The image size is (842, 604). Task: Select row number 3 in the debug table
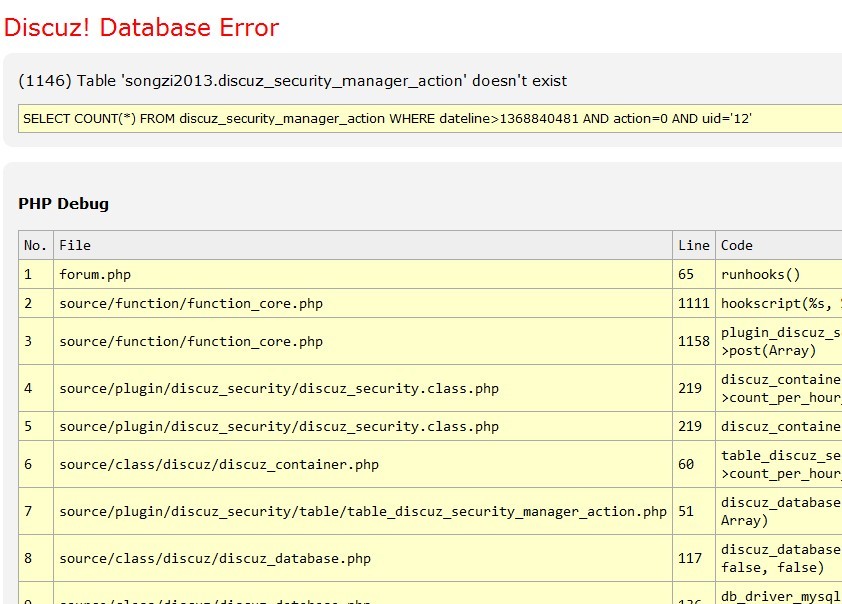click(x=36, y=341)
